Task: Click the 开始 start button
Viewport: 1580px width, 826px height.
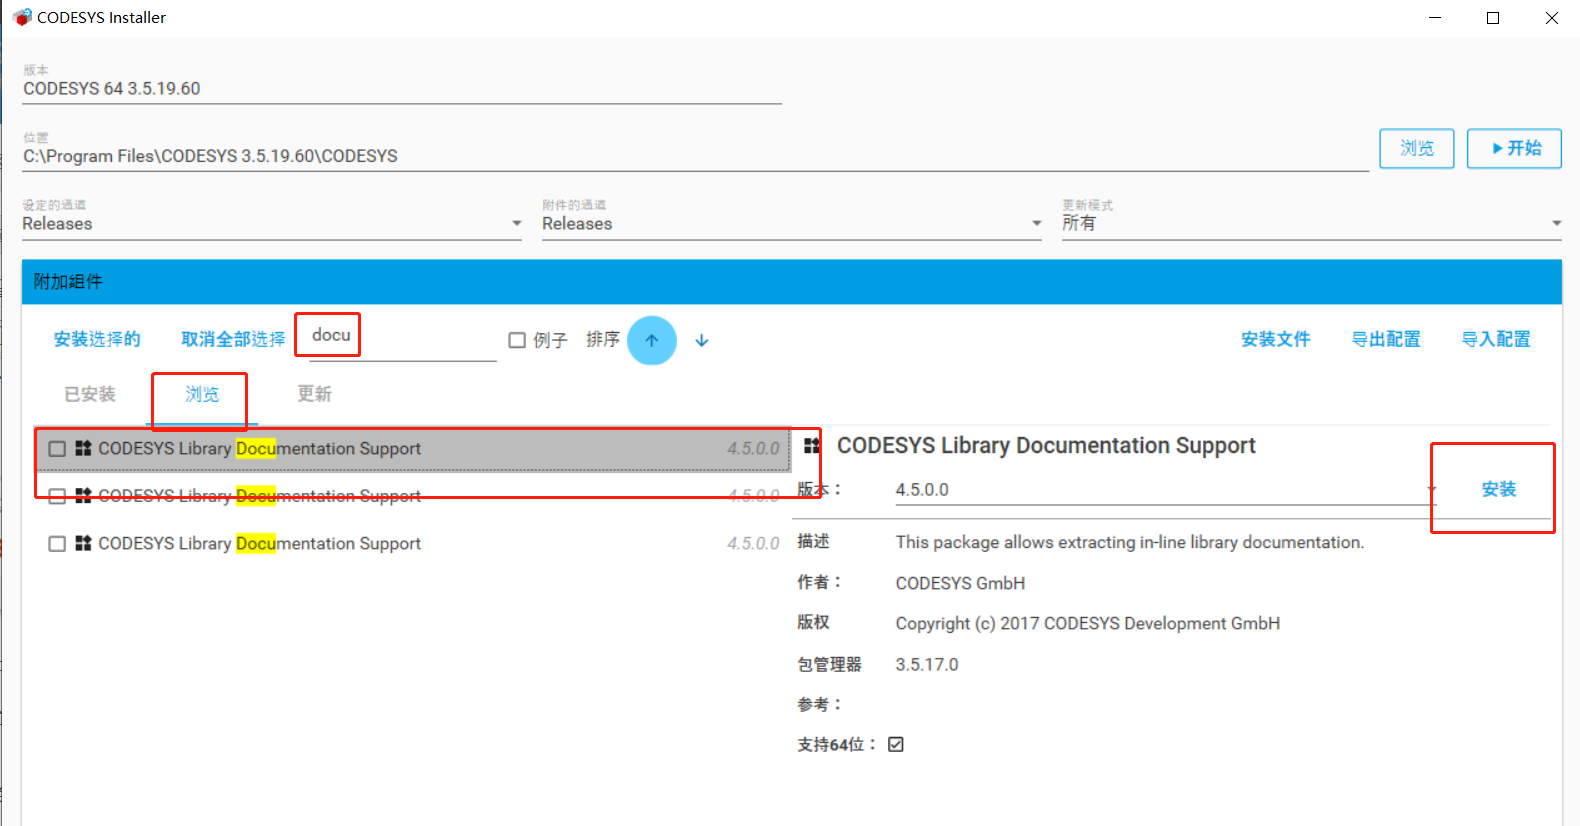Action: click(x=1514, y=148)
